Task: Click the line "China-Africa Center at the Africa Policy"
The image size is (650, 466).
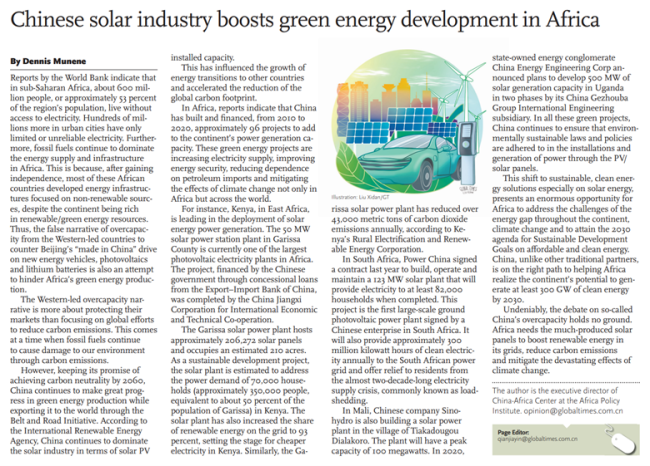Action: (556, 400)
